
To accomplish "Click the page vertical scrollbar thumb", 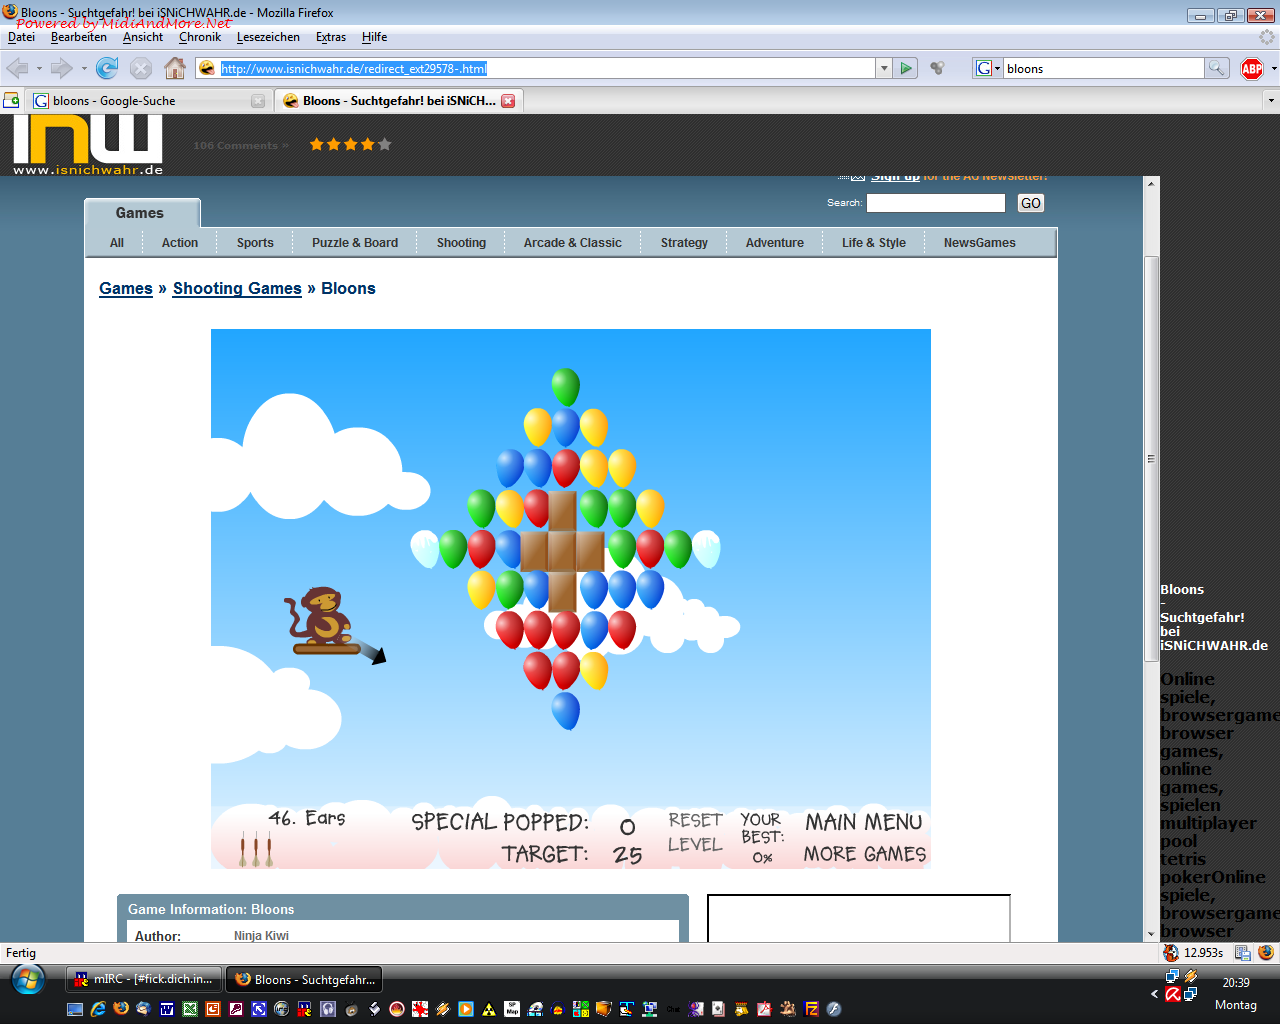I will tap(1151, 457).
